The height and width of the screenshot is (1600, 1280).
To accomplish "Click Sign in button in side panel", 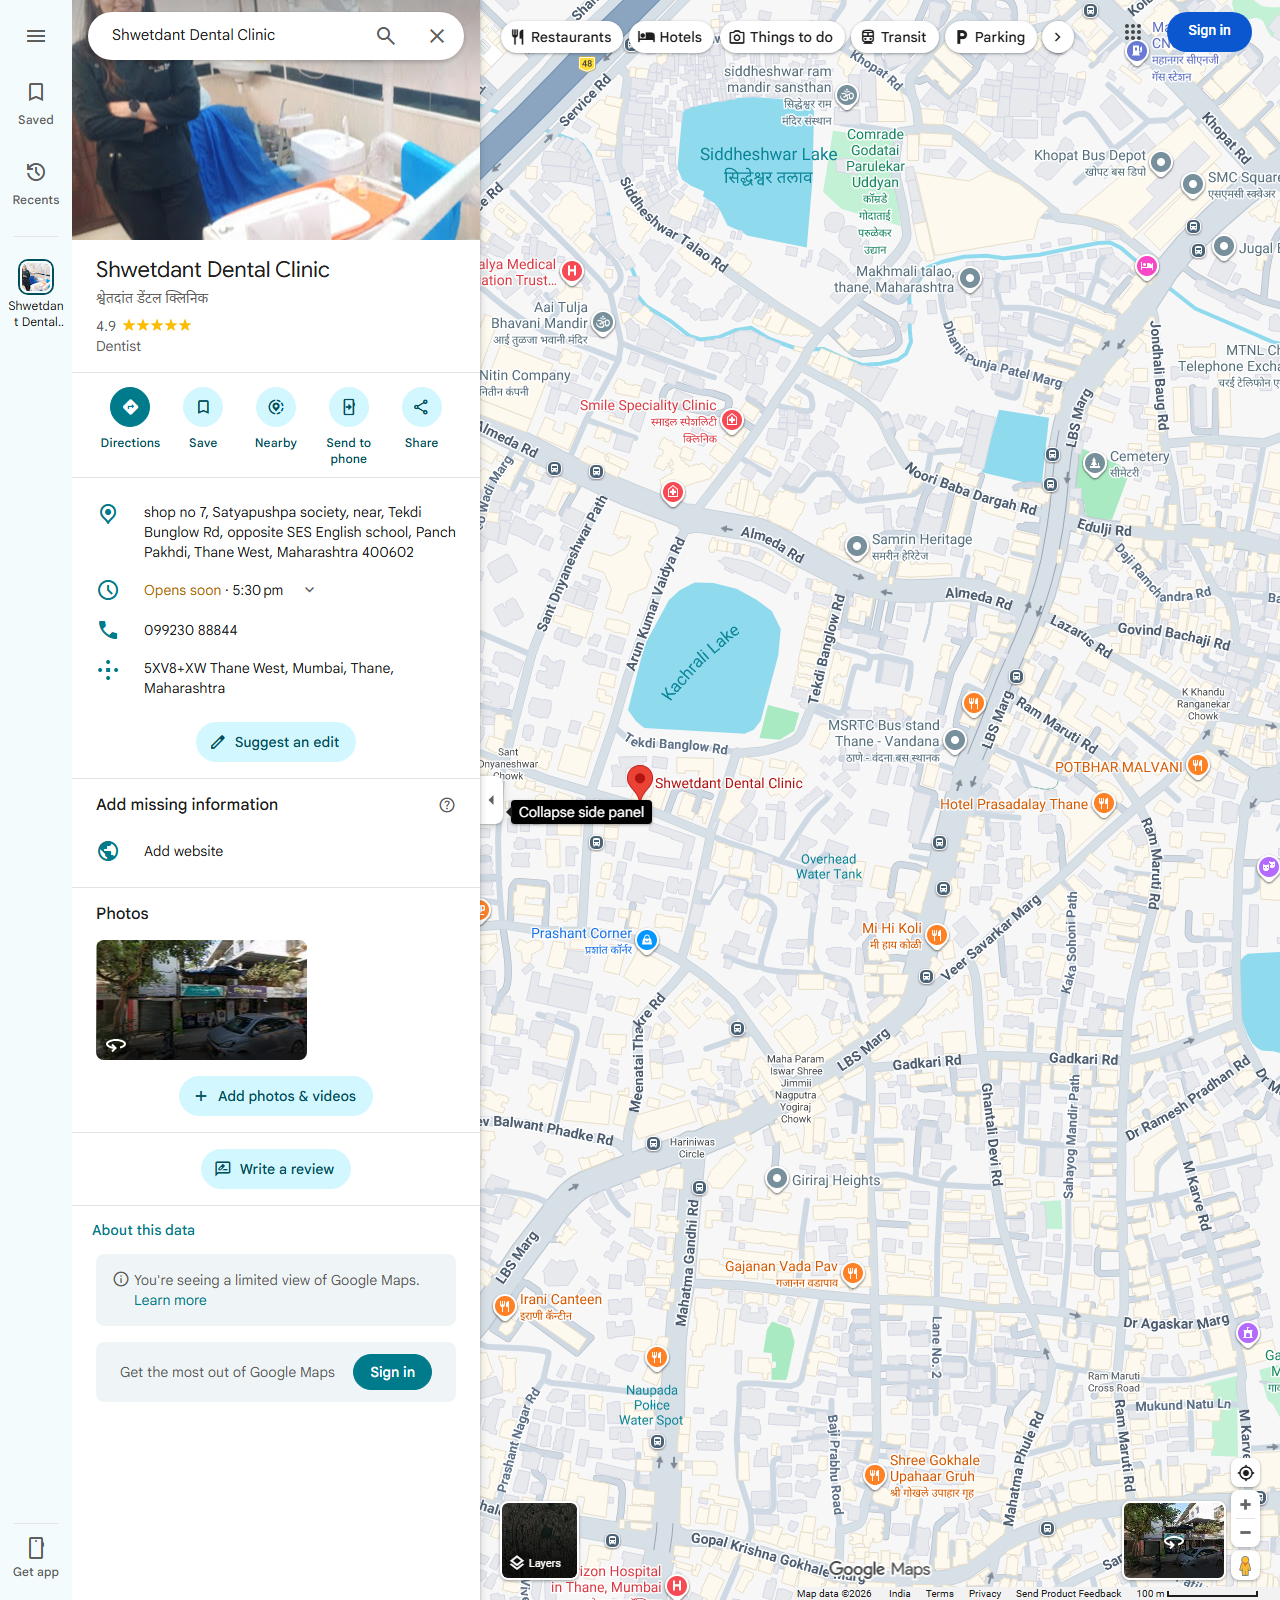I will coord(392,1372).
